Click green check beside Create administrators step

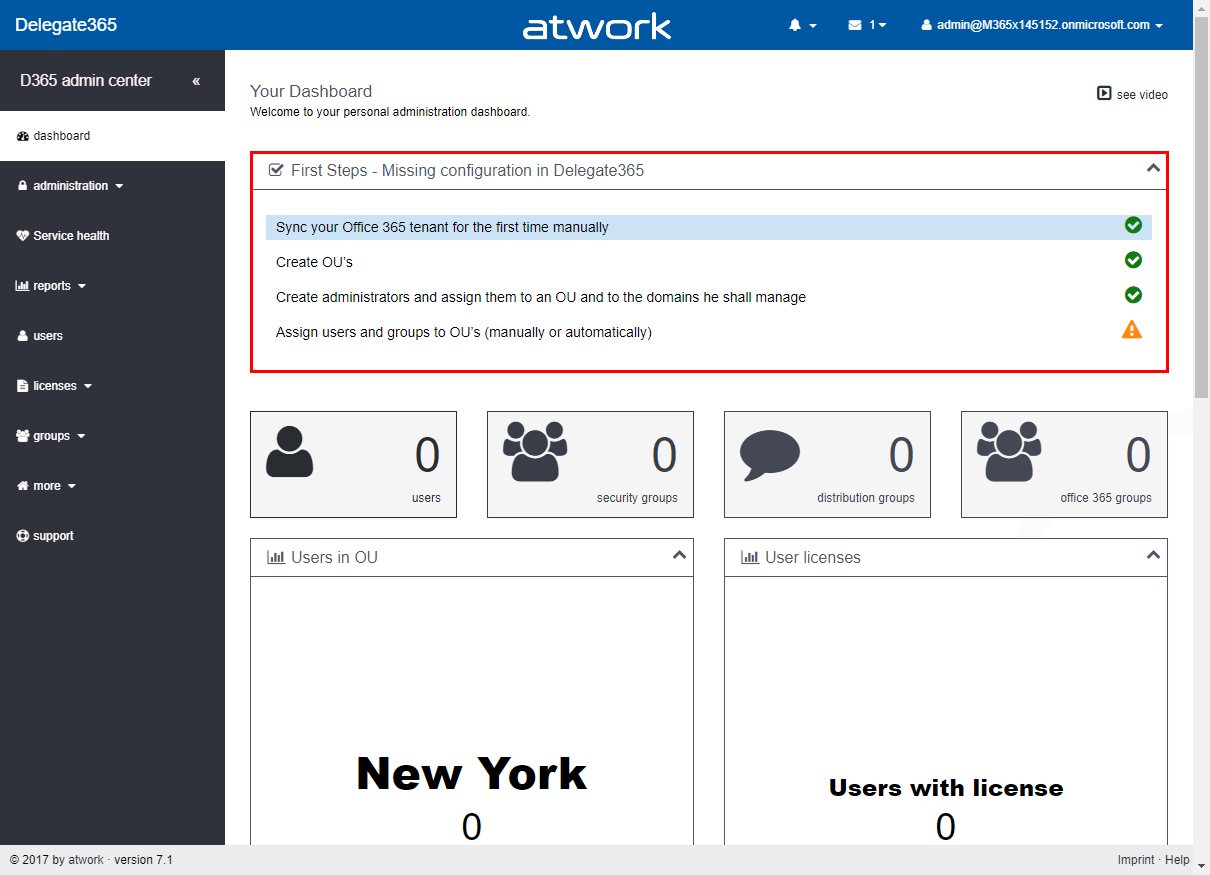click(1133, 295)
